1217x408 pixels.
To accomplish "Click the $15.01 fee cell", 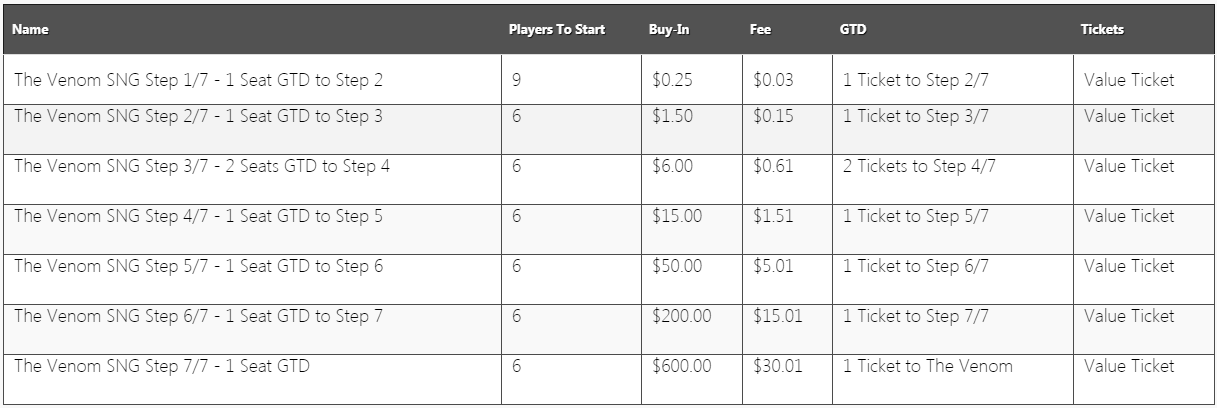I will click(777, 316).
